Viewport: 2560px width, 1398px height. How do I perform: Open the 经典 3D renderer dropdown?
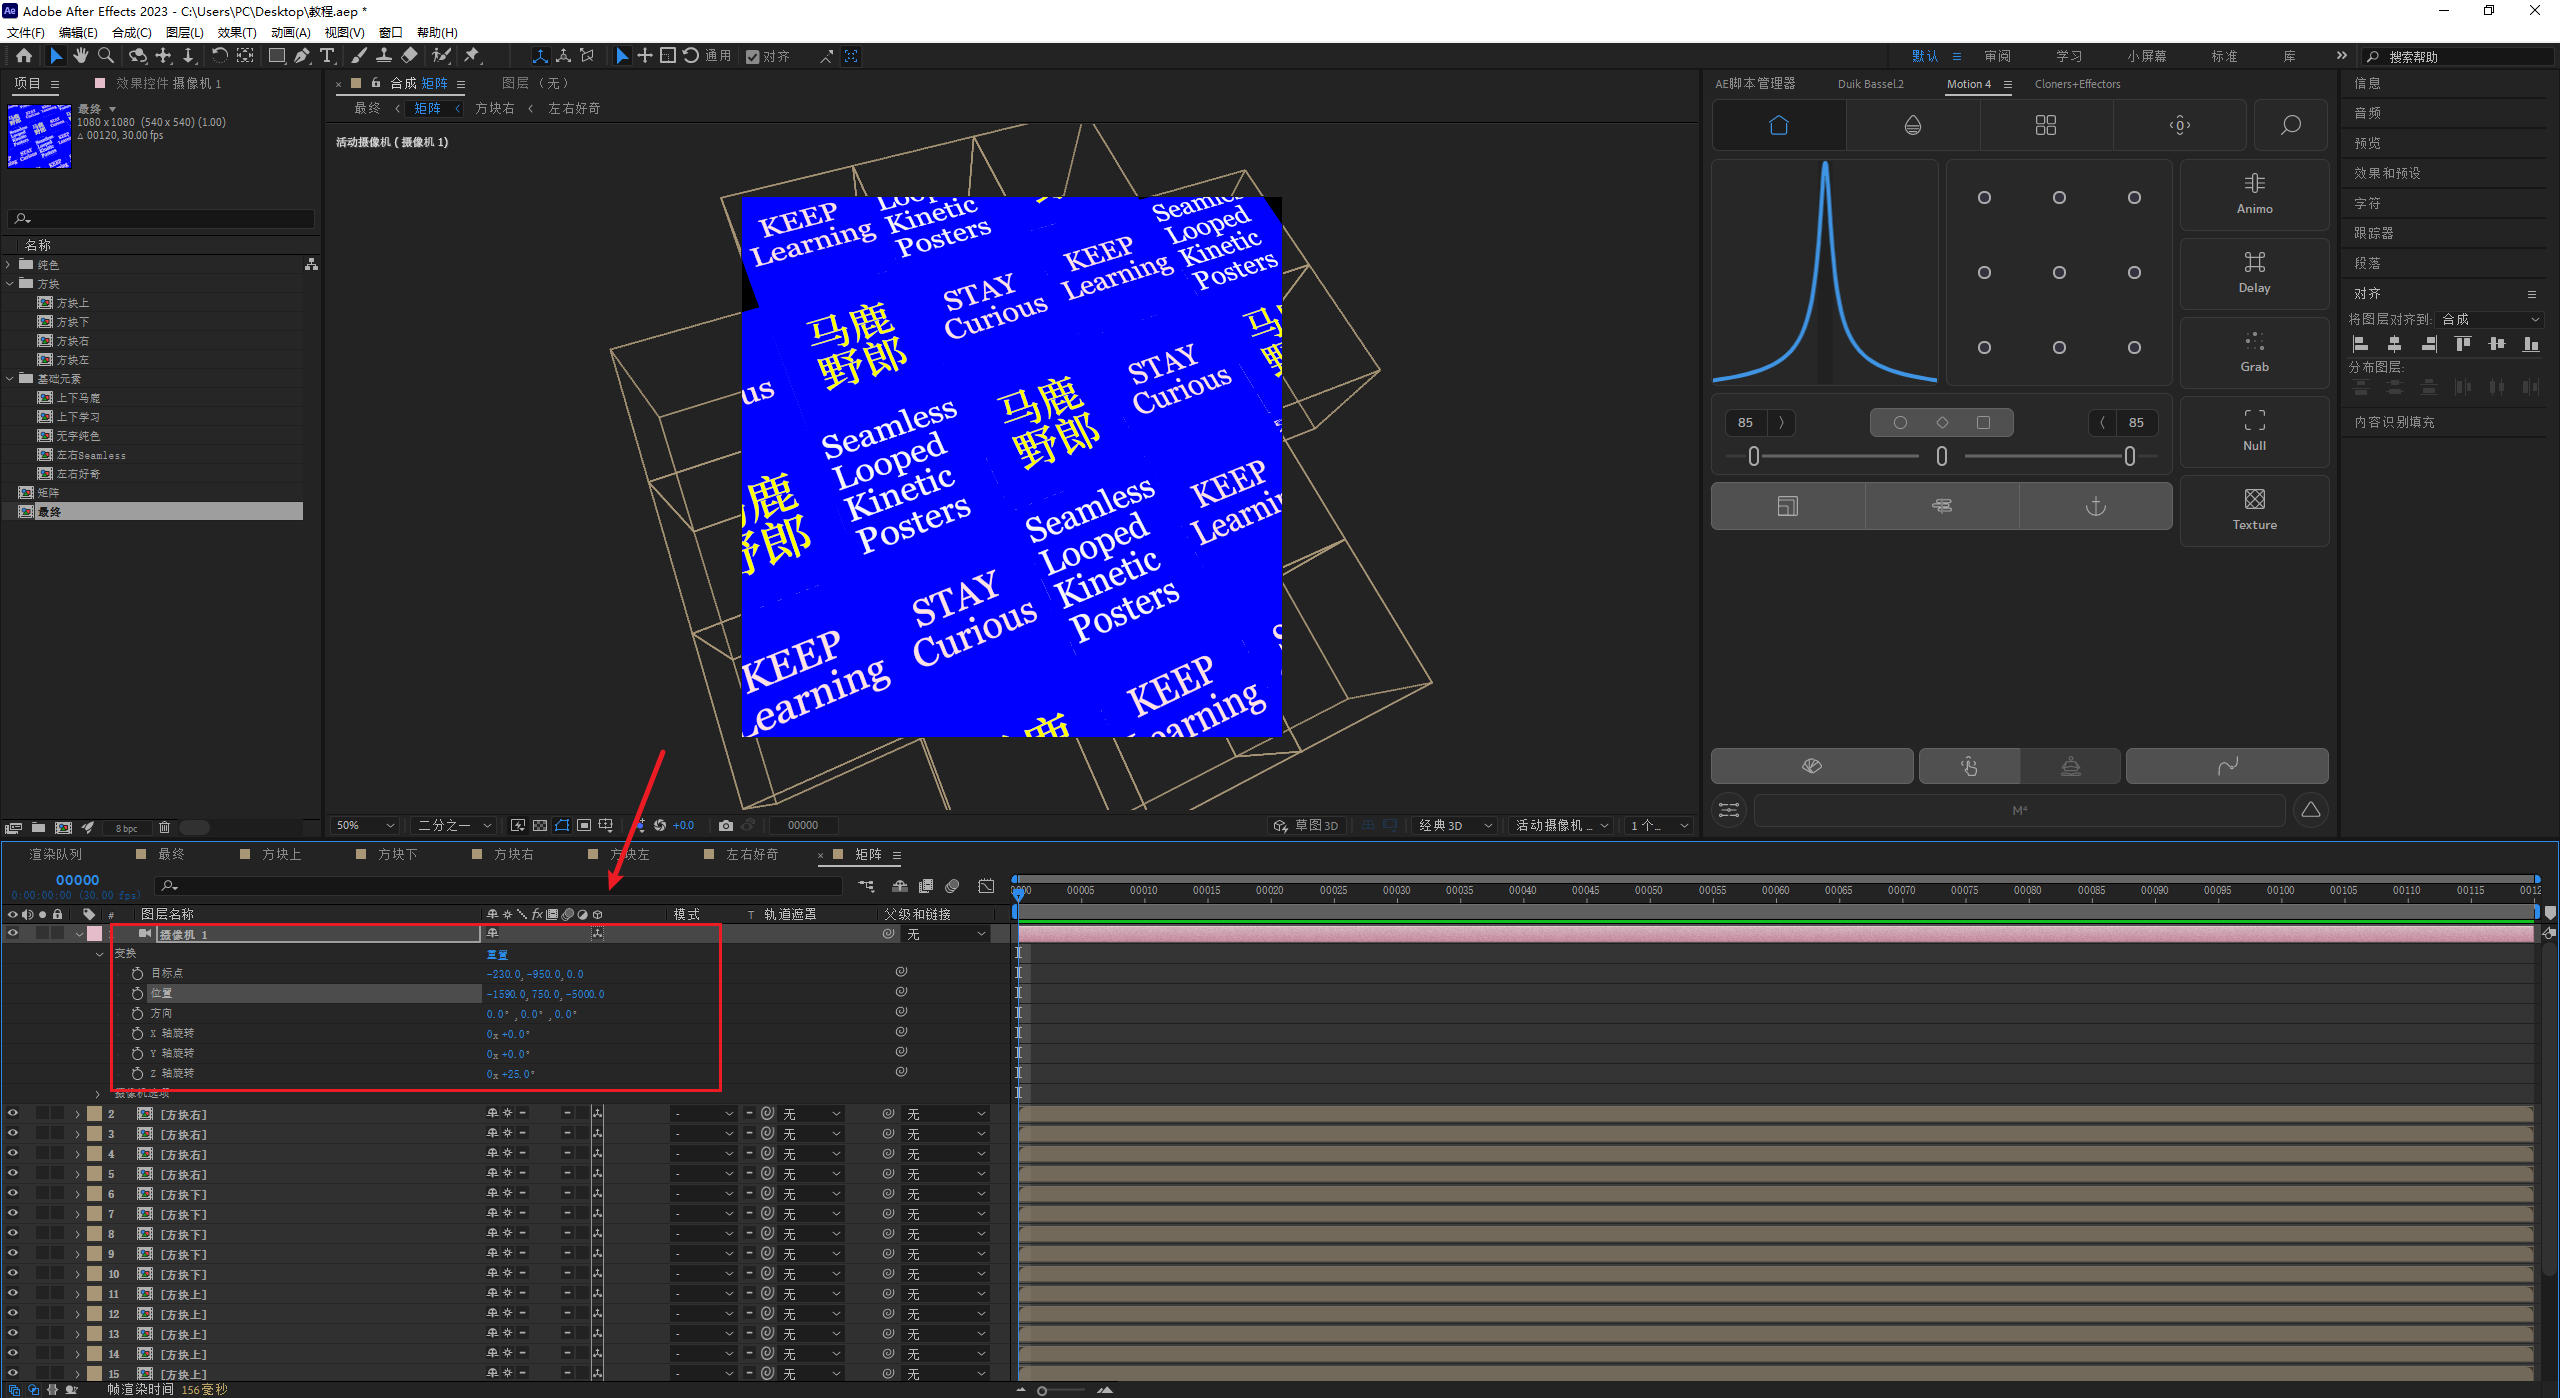[x=1454, y=825]
